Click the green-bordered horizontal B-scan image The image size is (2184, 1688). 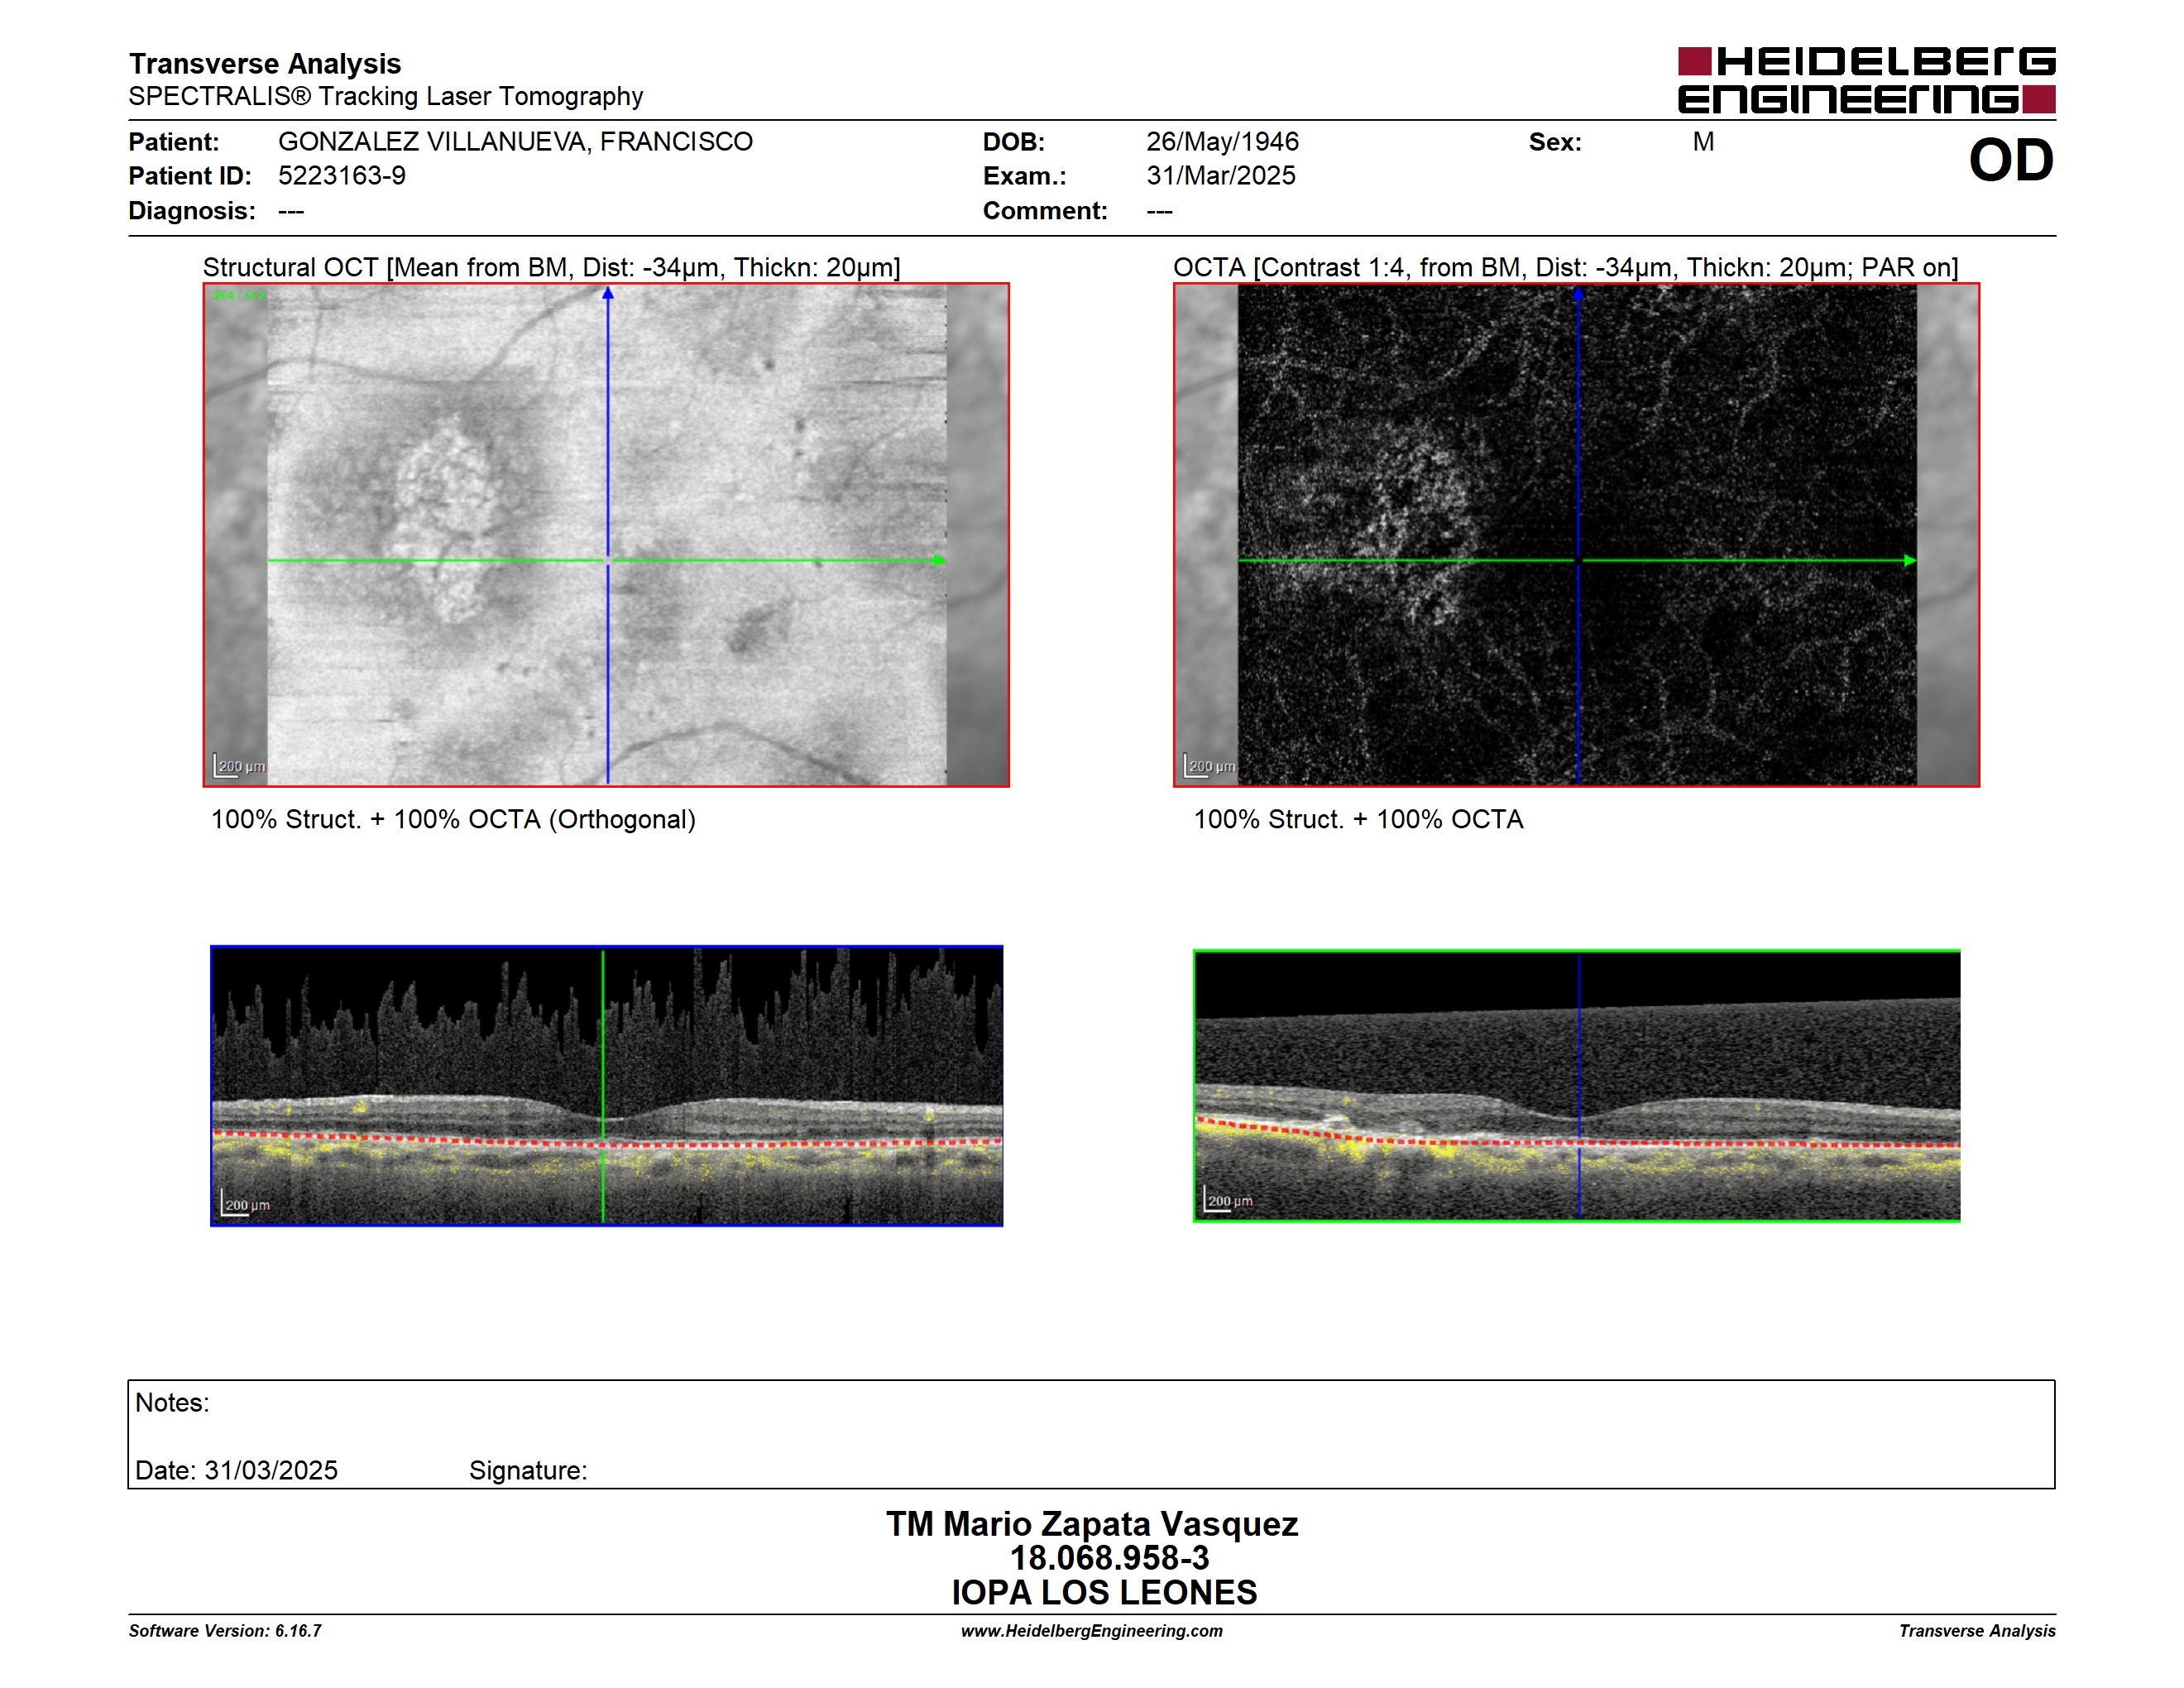tap(1576, 1085)
